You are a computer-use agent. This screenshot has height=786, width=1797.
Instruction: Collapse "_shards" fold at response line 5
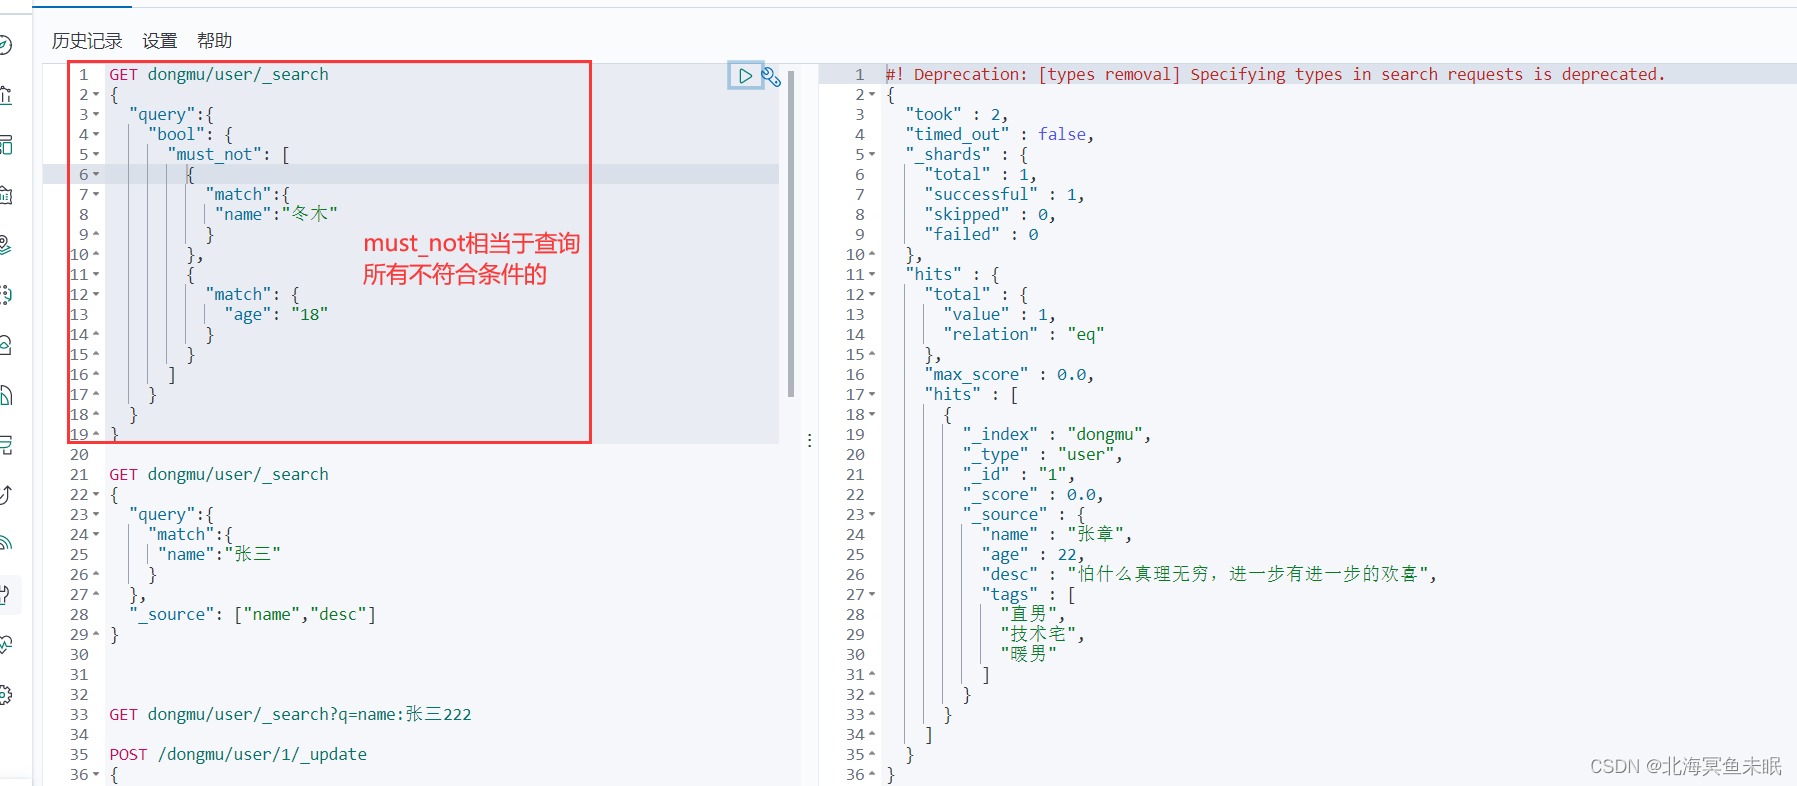point(872,155)
